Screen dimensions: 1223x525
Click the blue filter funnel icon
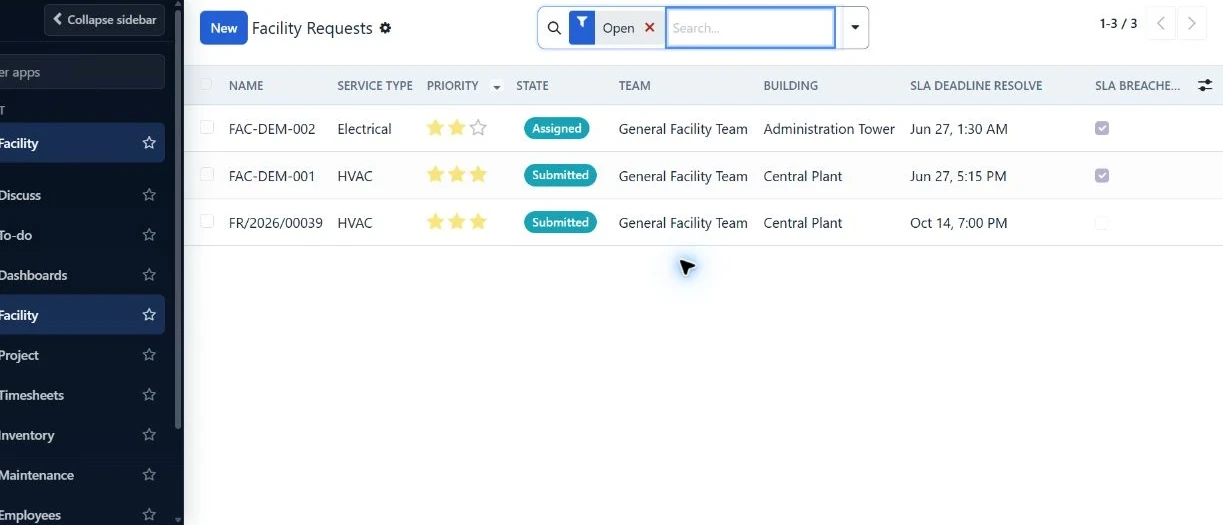coord(582,28)
